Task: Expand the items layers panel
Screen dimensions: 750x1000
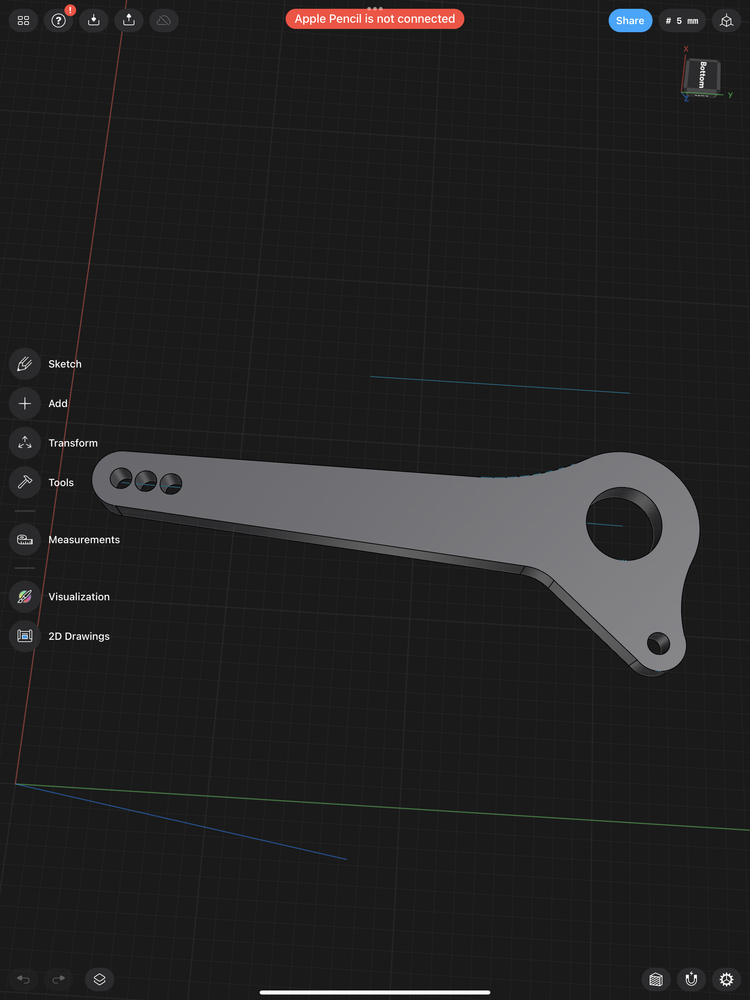Action: 99,979
